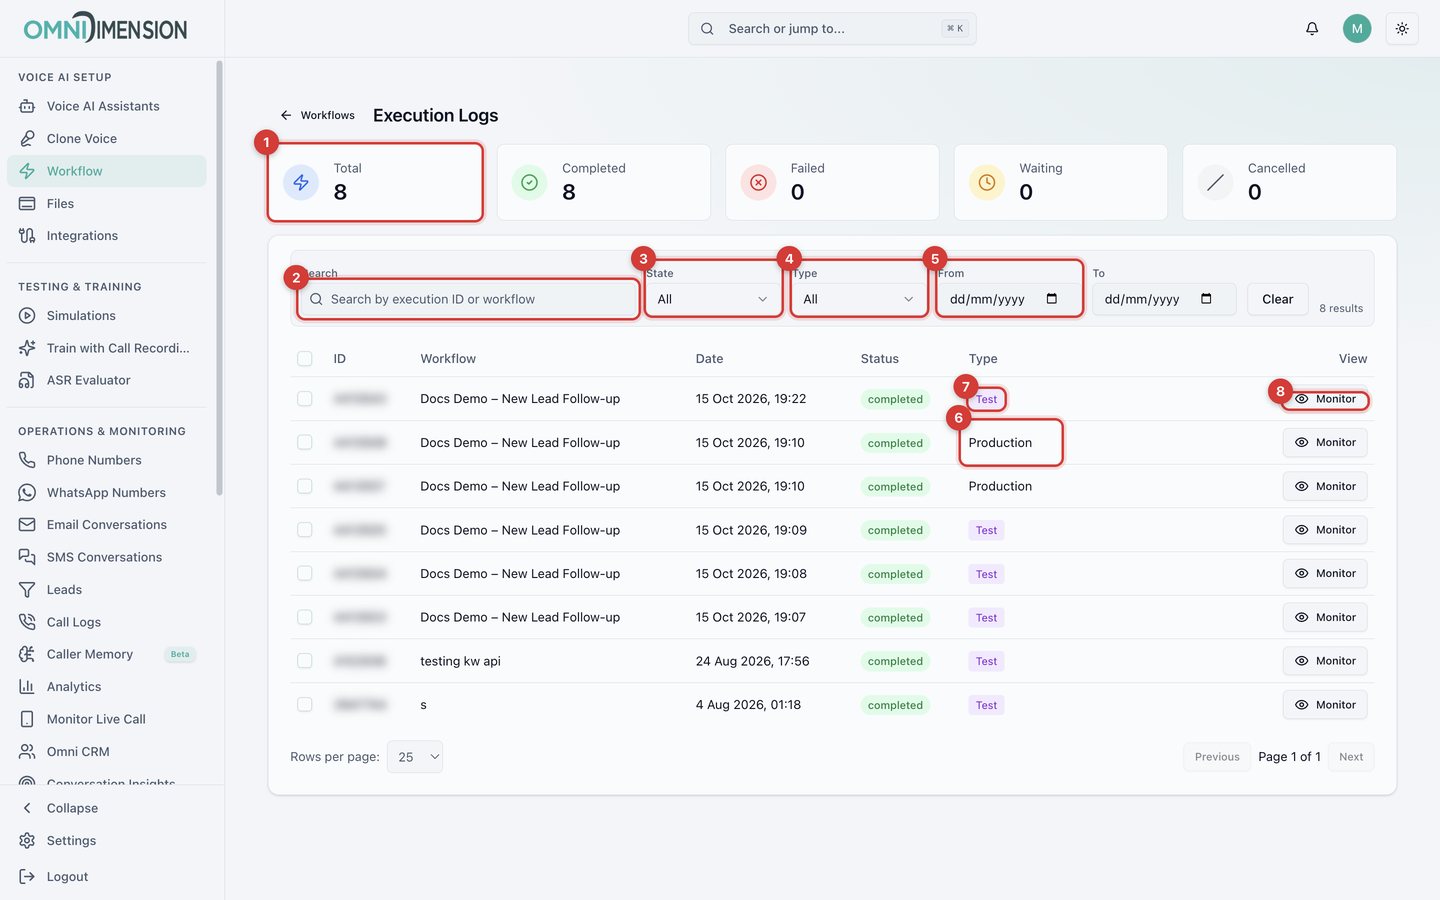Click the Previous page button

(1217, 757)
